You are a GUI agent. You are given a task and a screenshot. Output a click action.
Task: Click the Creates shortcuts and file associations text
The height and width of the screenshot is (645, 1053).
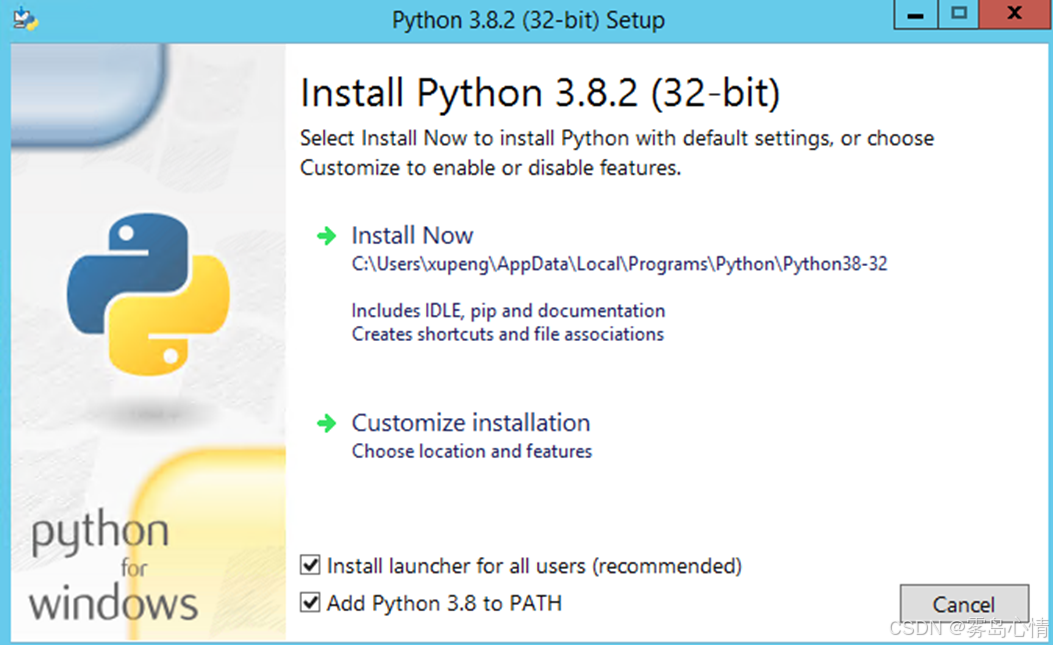click(507, 334)
